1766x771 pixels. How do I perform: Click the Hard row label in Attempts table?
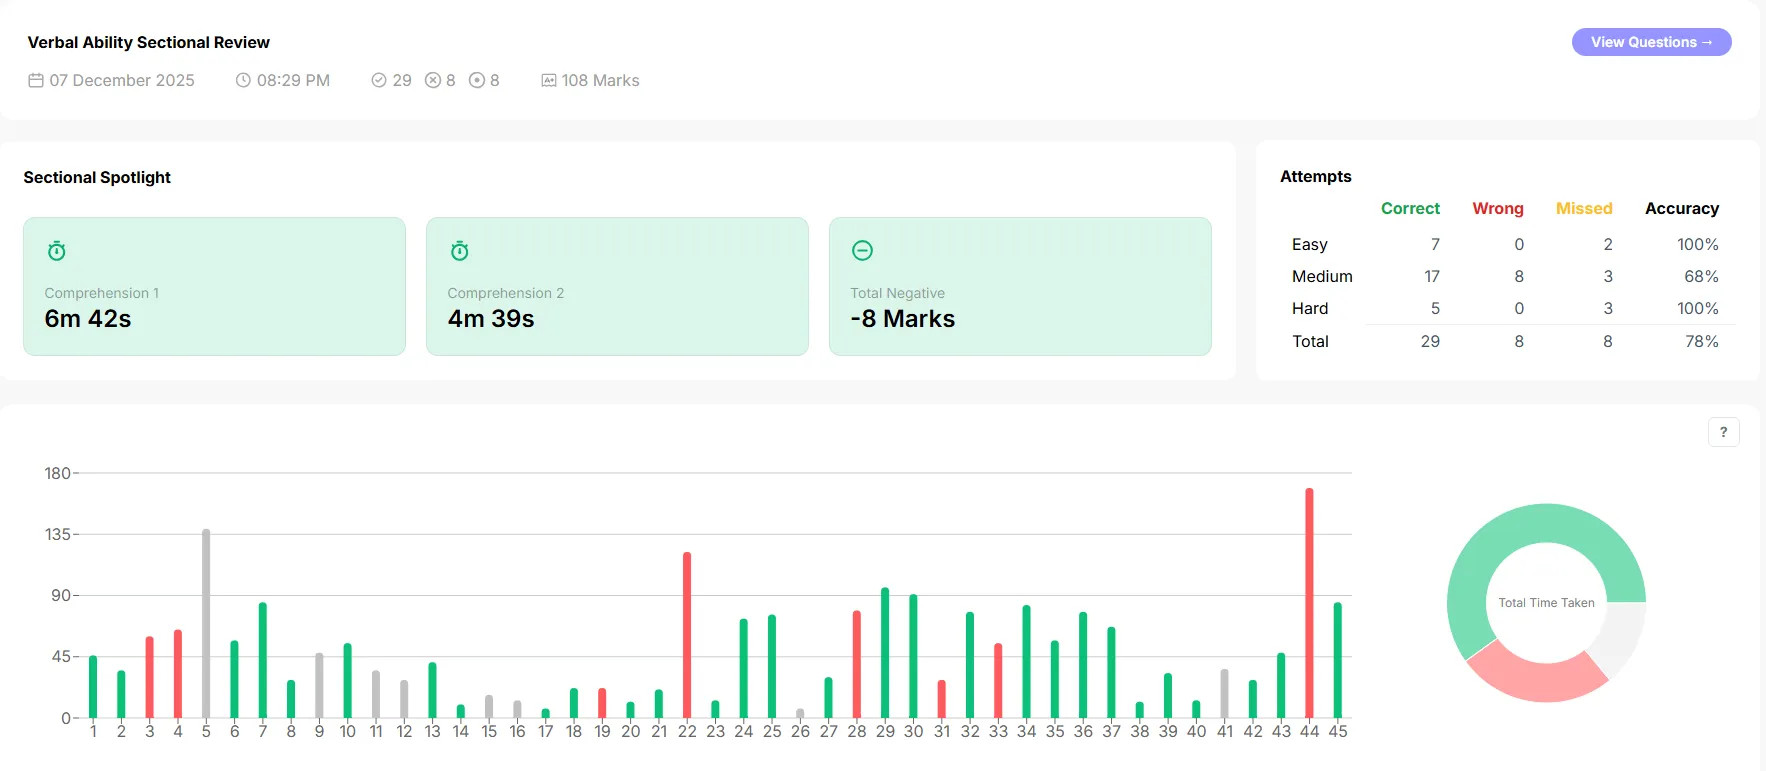[1310, 308]
